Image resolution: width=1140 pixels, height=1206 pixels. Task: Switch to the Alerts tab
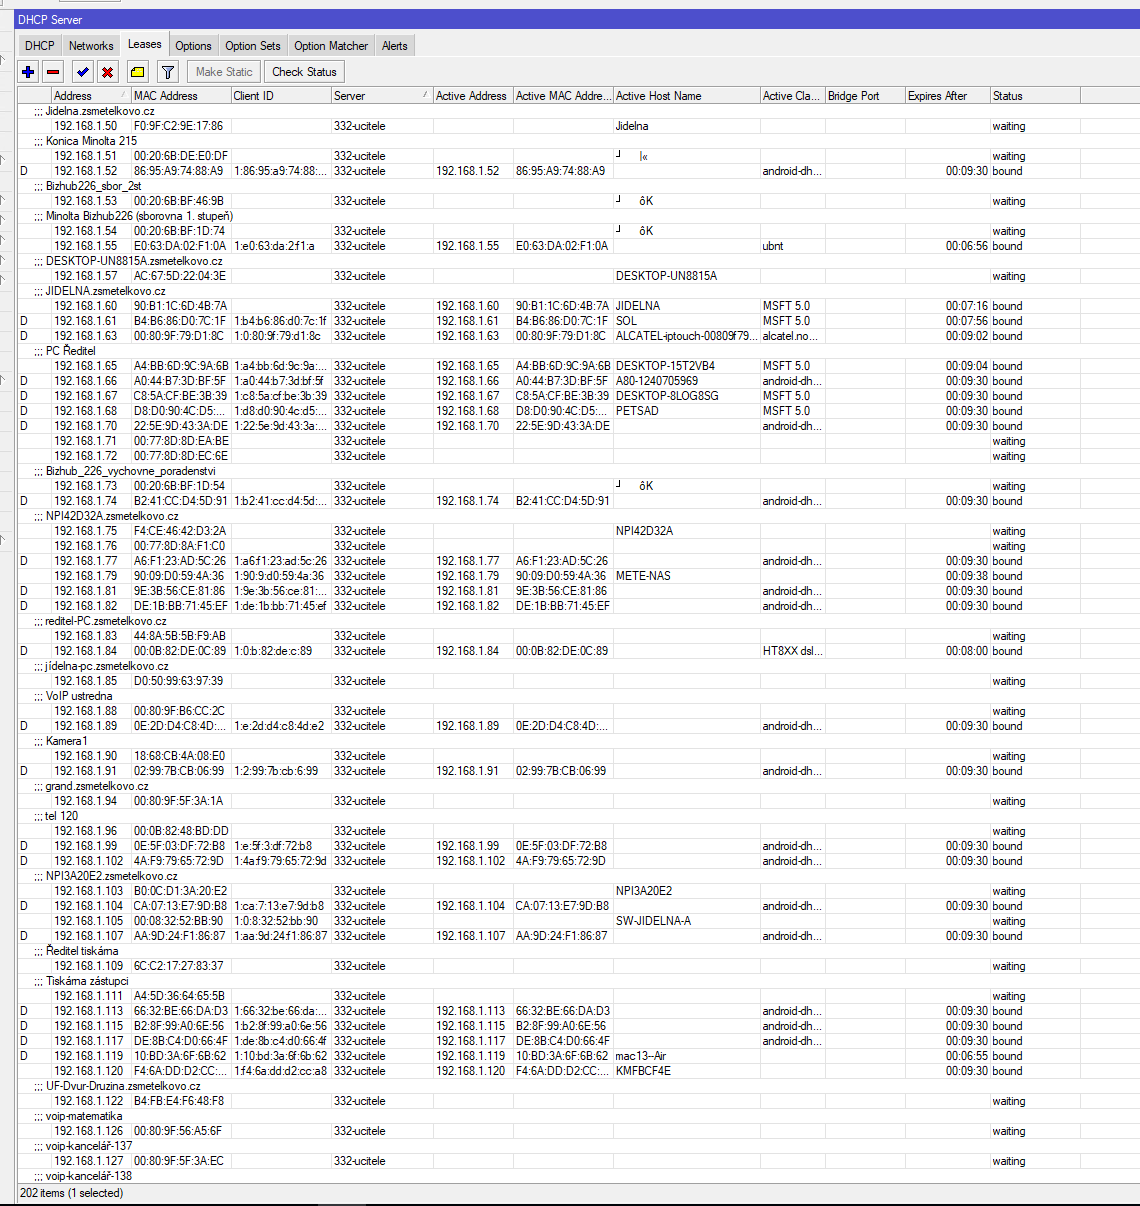click(x=395, y=46)
